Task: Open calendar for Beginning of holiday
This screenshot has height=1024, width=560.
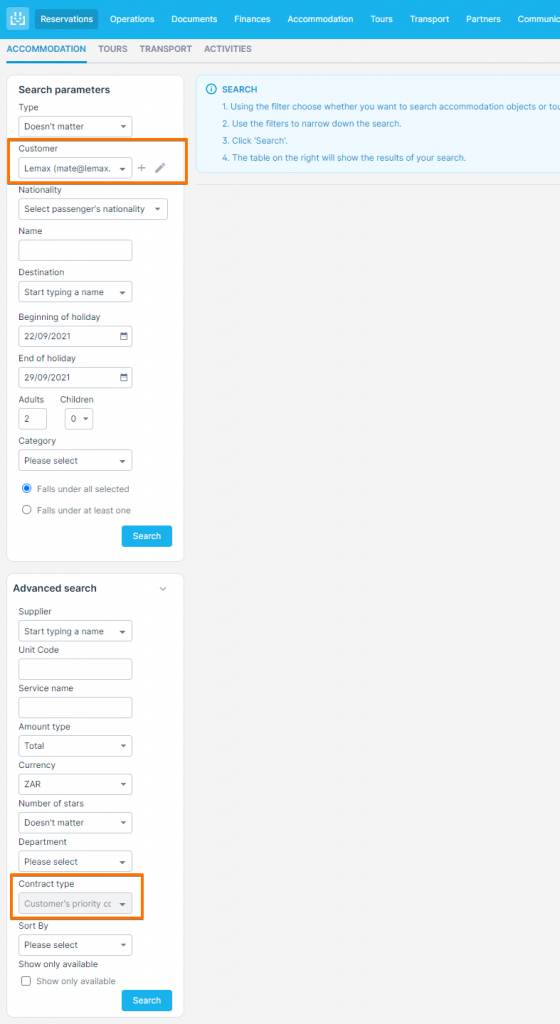Action: click(124, 336)
